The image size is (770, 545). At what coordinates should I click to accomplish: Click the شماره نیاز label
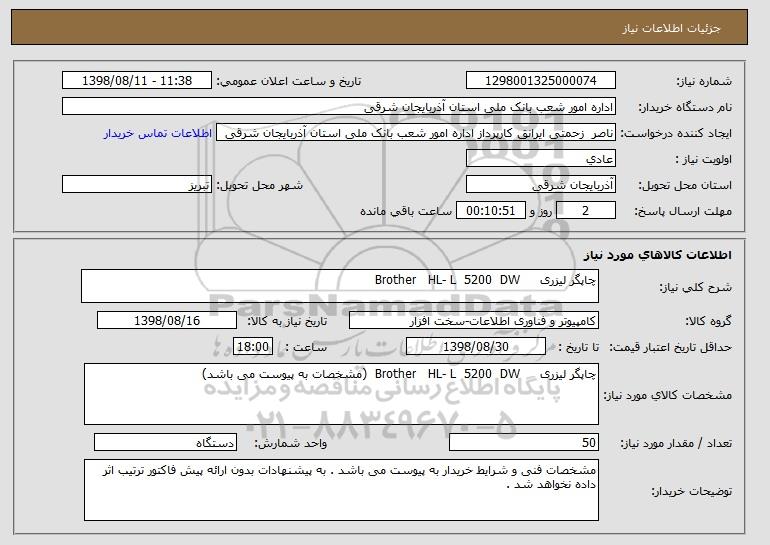click(704, 82)
